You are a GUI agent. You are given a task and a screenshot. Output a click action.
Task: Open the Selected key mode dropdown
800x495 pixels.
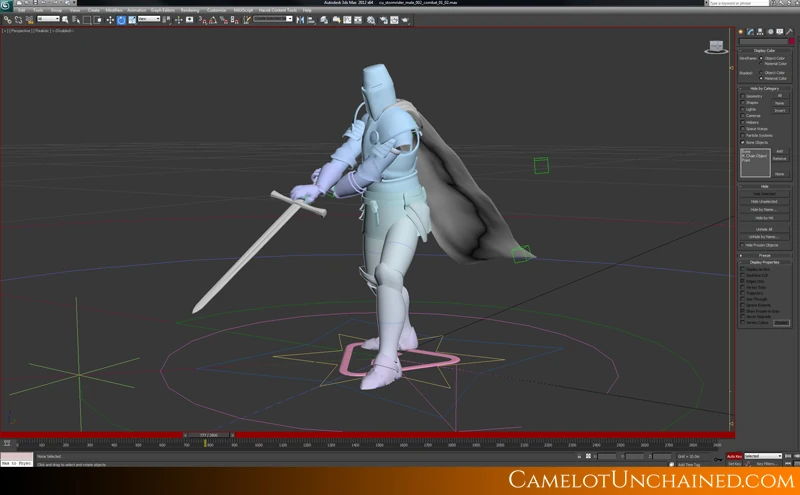point(763,456)
